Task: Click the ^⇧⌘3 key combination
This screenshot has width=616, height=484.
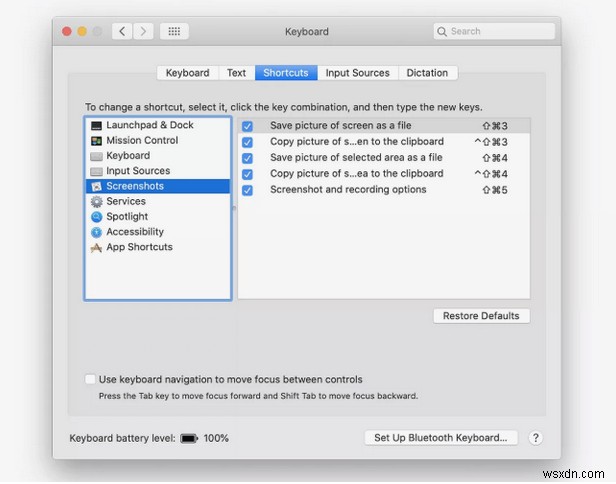Action: pyautogui.click(x=491, y=142)
